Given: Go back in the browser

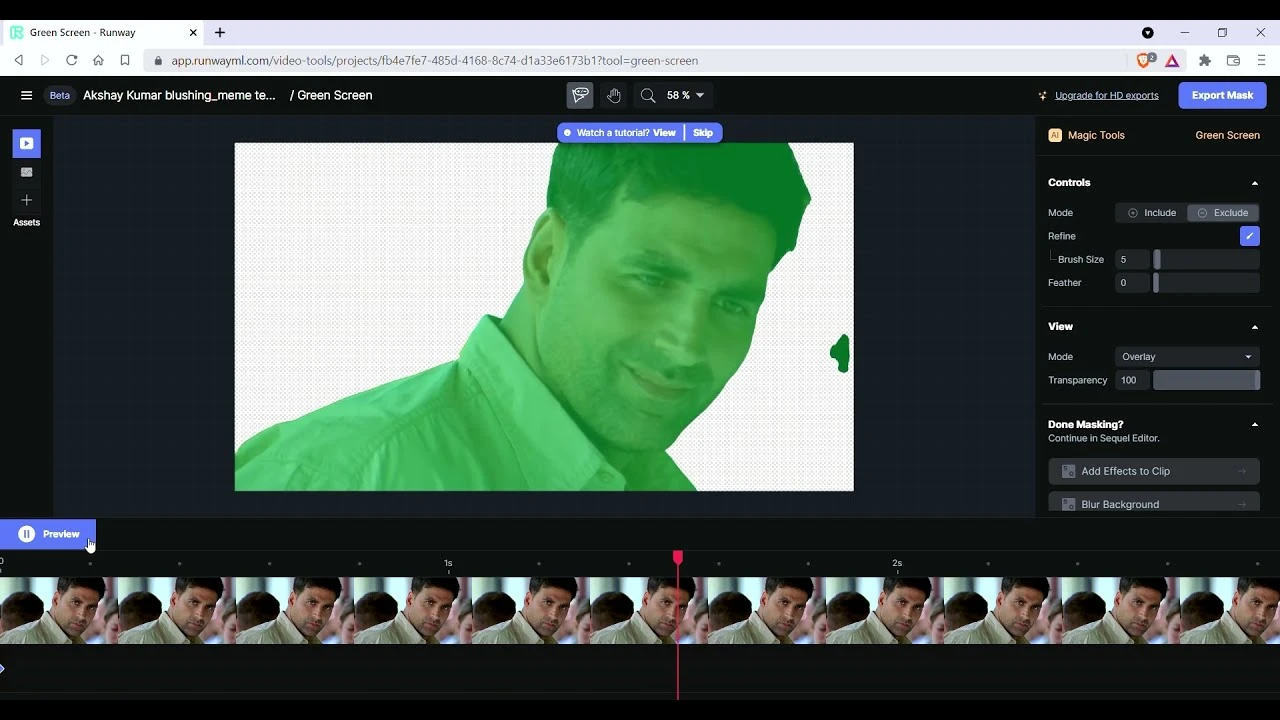Looking at the screenshot, I should click(19, 60).
